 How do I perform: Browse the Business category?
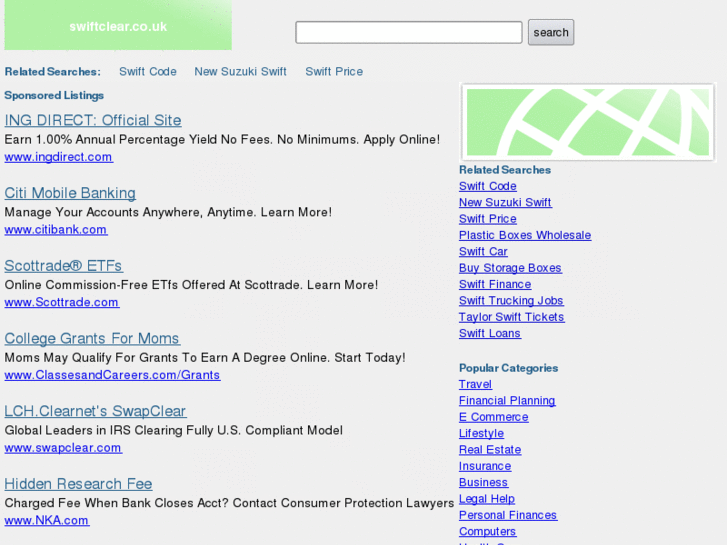483,483
